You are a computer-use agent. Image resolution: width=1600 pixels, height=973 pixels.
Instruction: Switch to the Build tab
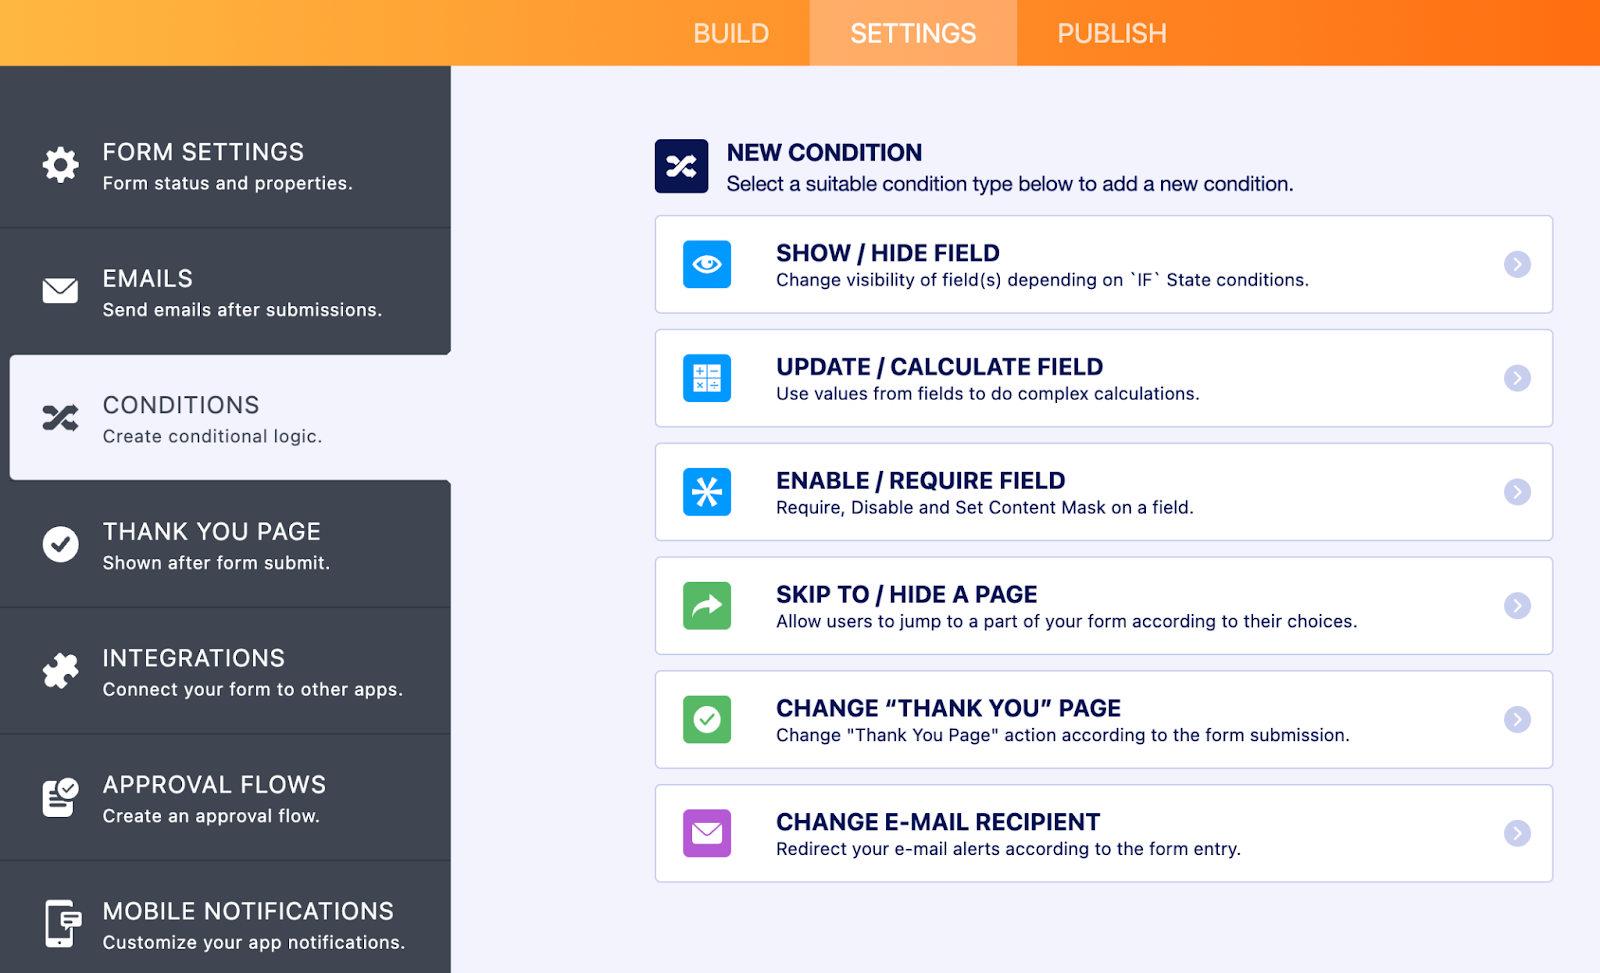click(731, 34)
